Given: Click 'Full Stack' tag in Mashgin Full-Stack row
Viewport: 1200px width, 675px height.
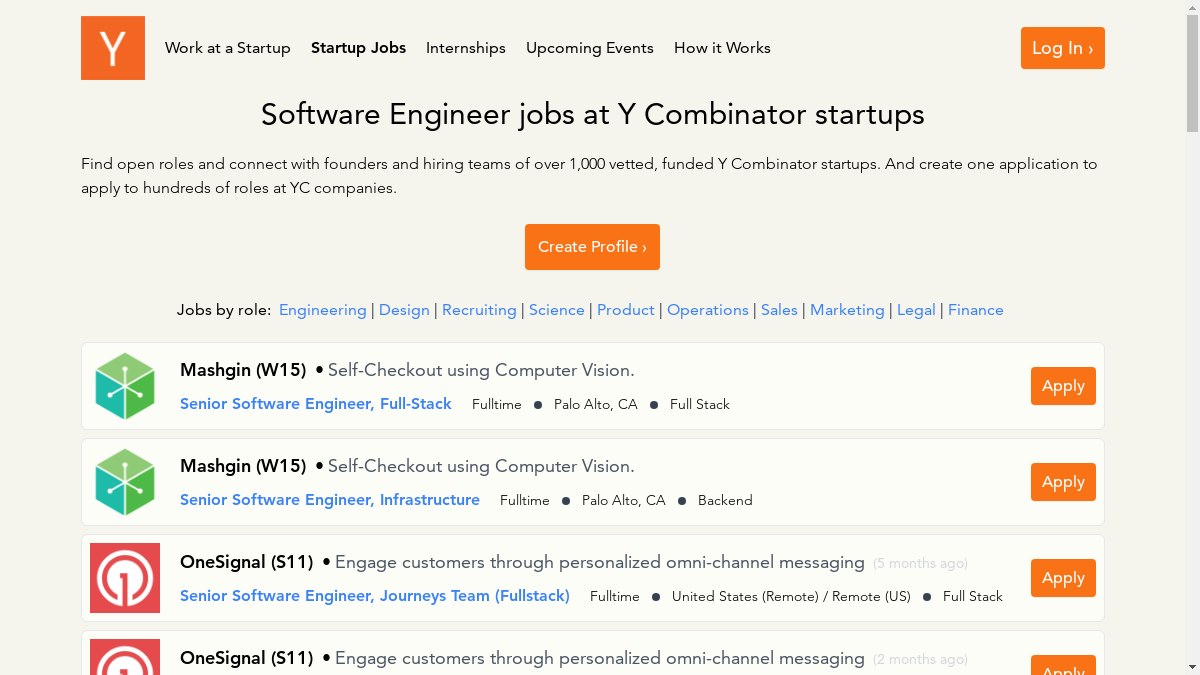Looking at the screenshot, I should coord(700,404).
